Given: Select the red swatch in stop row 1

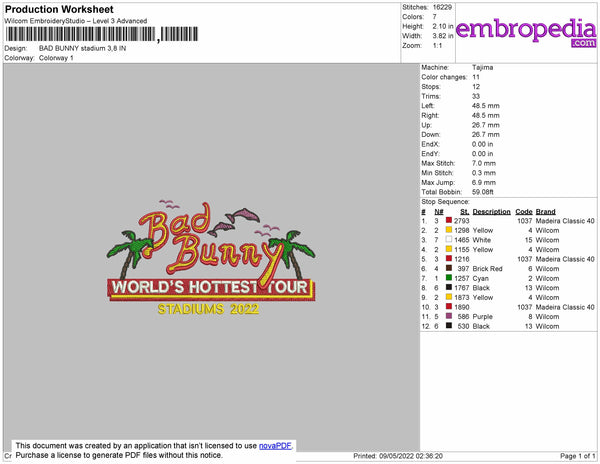Looking at the screenshot, I should click(x=449, y=220).
